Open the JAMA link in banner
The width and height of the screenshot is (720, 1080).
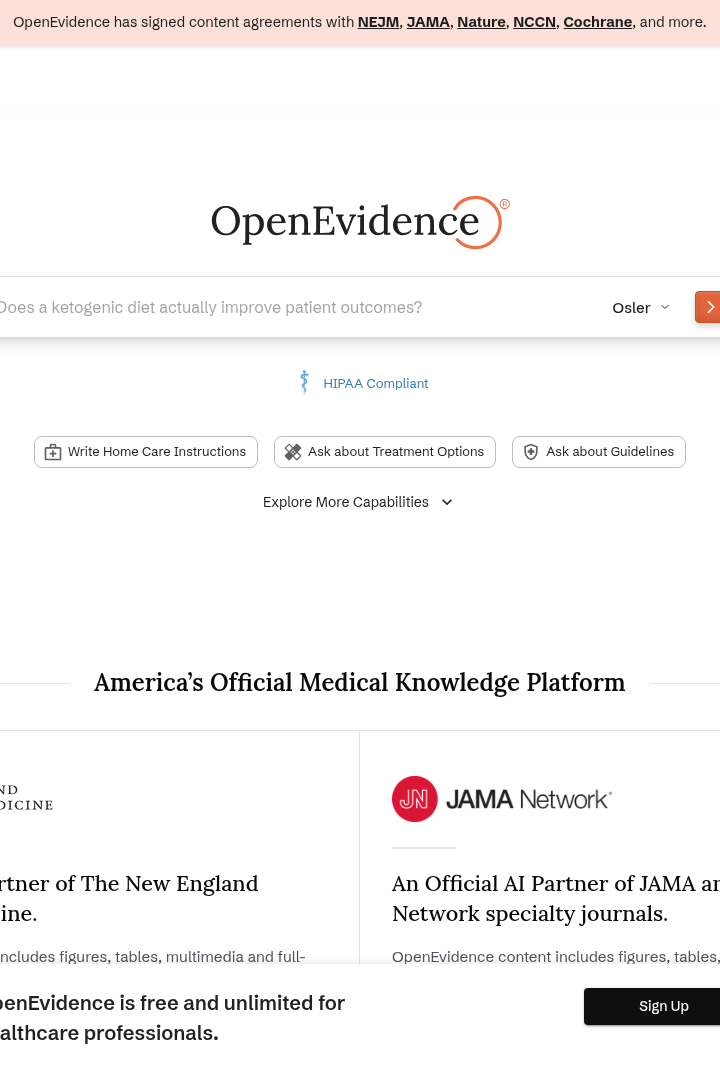coord(428,22)
